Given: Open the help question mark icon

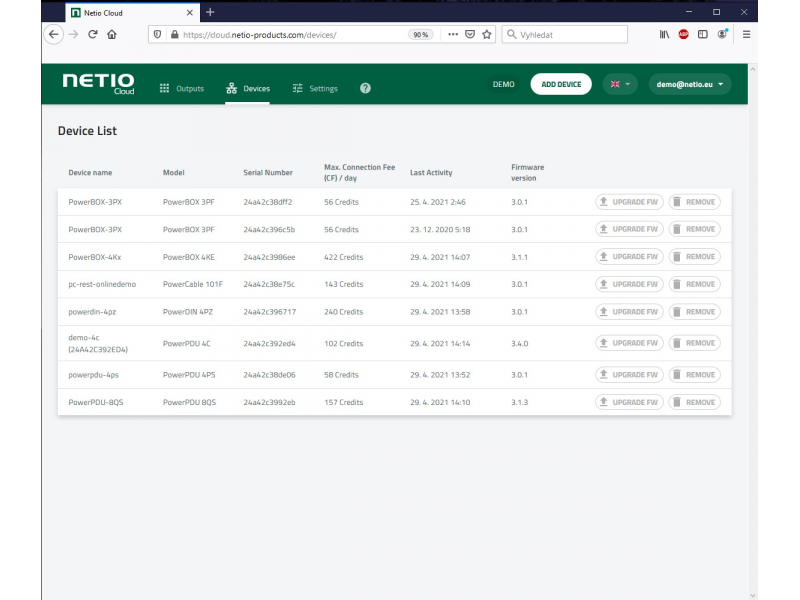Looking at the screenshot, I should 365,88.
